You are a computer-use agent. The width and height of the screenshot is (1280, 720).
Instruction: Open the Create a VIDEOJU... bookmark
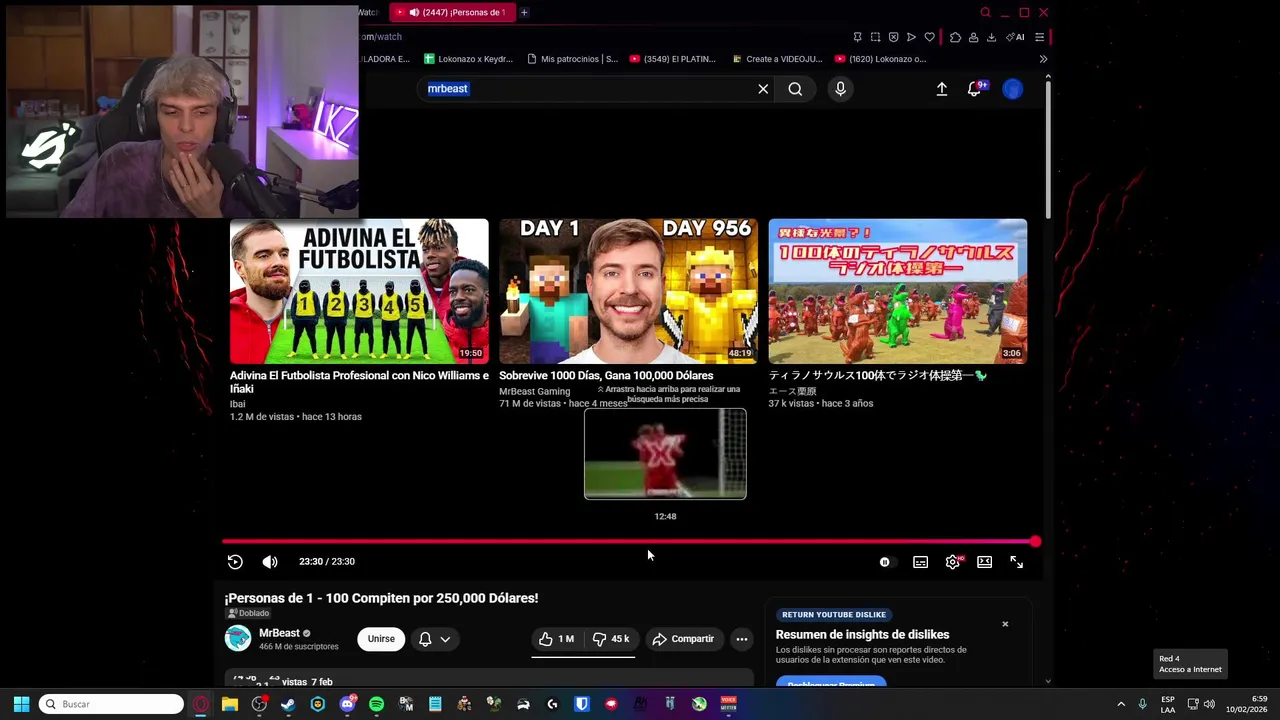point(776,59)
